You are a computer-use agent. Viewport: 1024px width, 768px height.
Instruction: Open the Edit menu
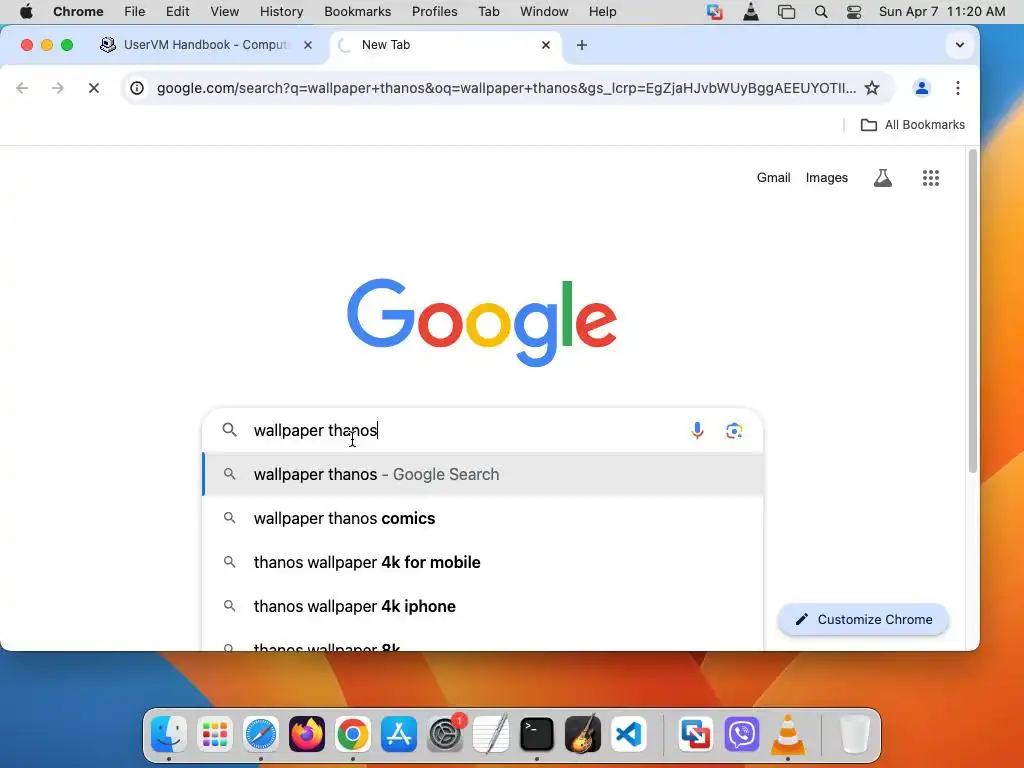tap(177, 12)
